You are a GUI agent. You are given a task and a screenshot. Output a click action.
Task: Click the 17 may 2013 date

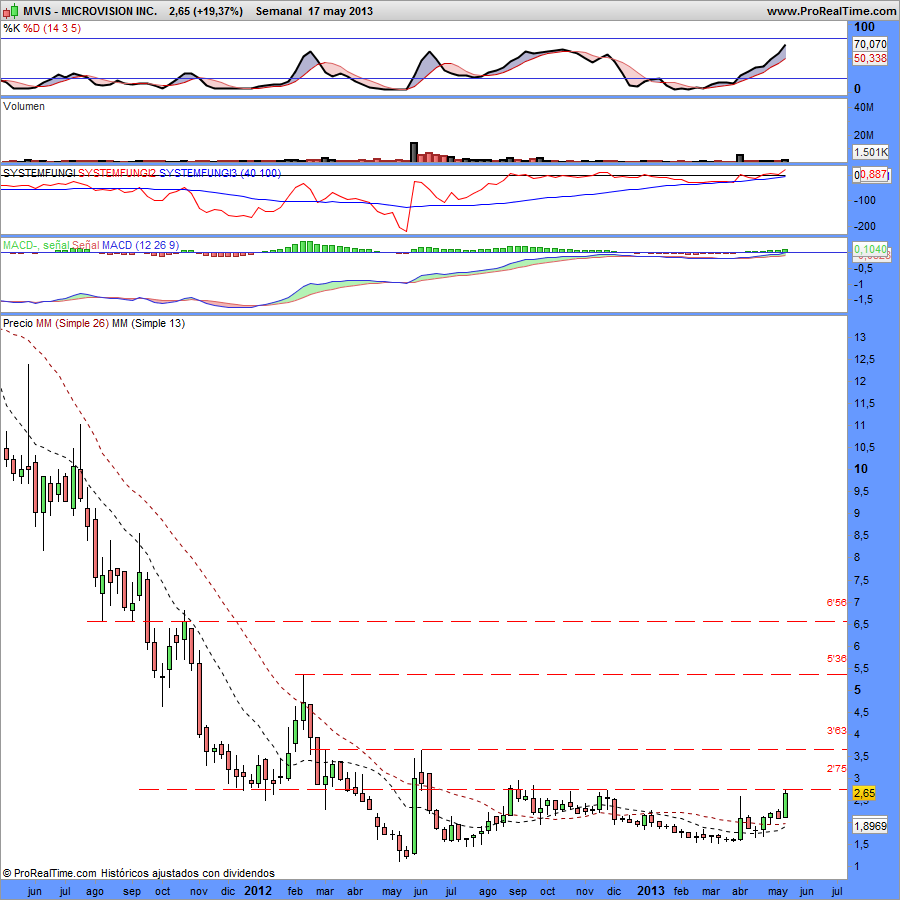click(340, 11)
